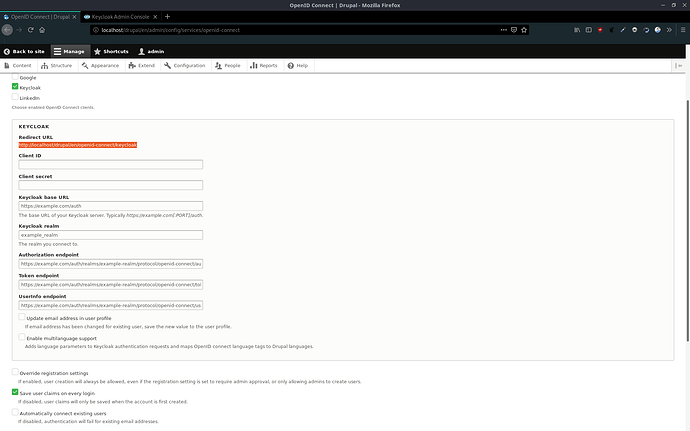
Task: Bookmark this page with the star icon
Action: point(524,30)
